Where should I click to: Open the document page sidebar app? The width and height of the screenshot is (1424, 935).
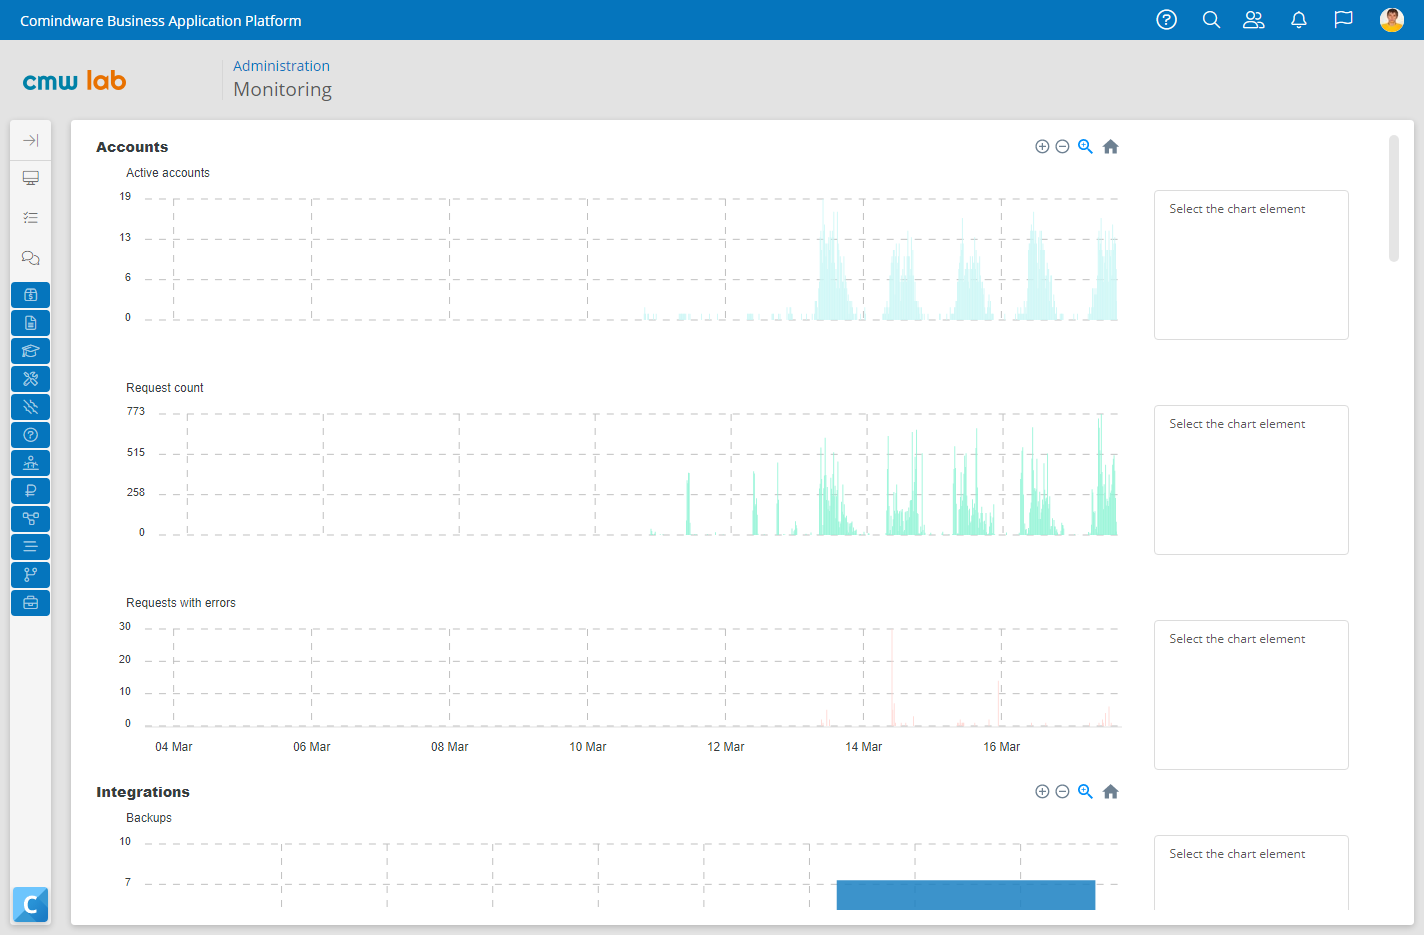pyautogui.click(x=31, y=323)
